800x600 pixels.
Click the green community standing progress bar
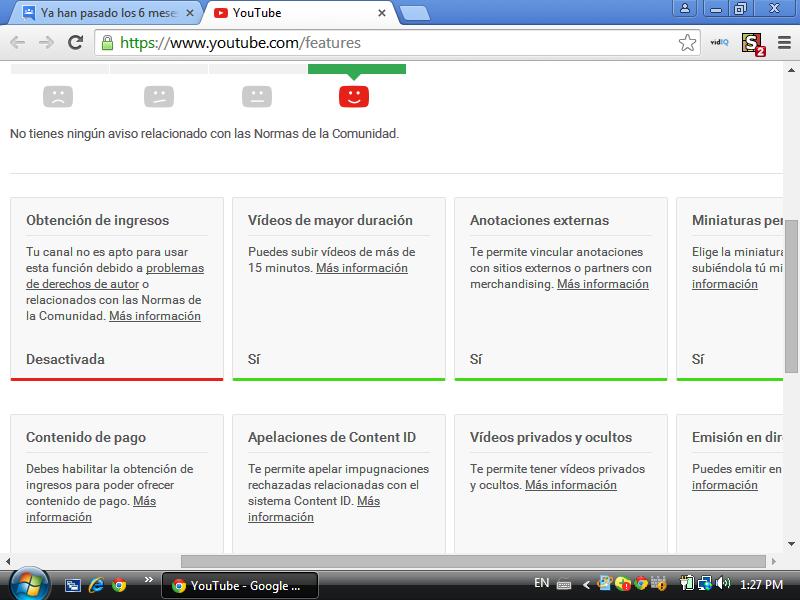[x=357, y=69]
